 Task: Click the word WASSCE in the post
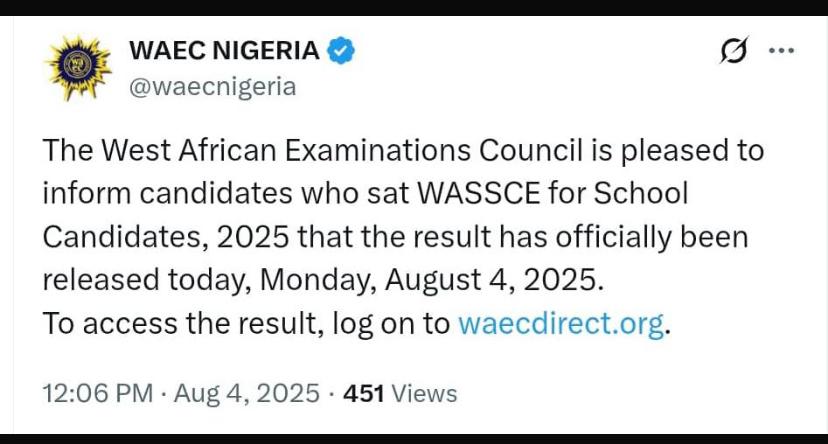[x=479, y=193]
